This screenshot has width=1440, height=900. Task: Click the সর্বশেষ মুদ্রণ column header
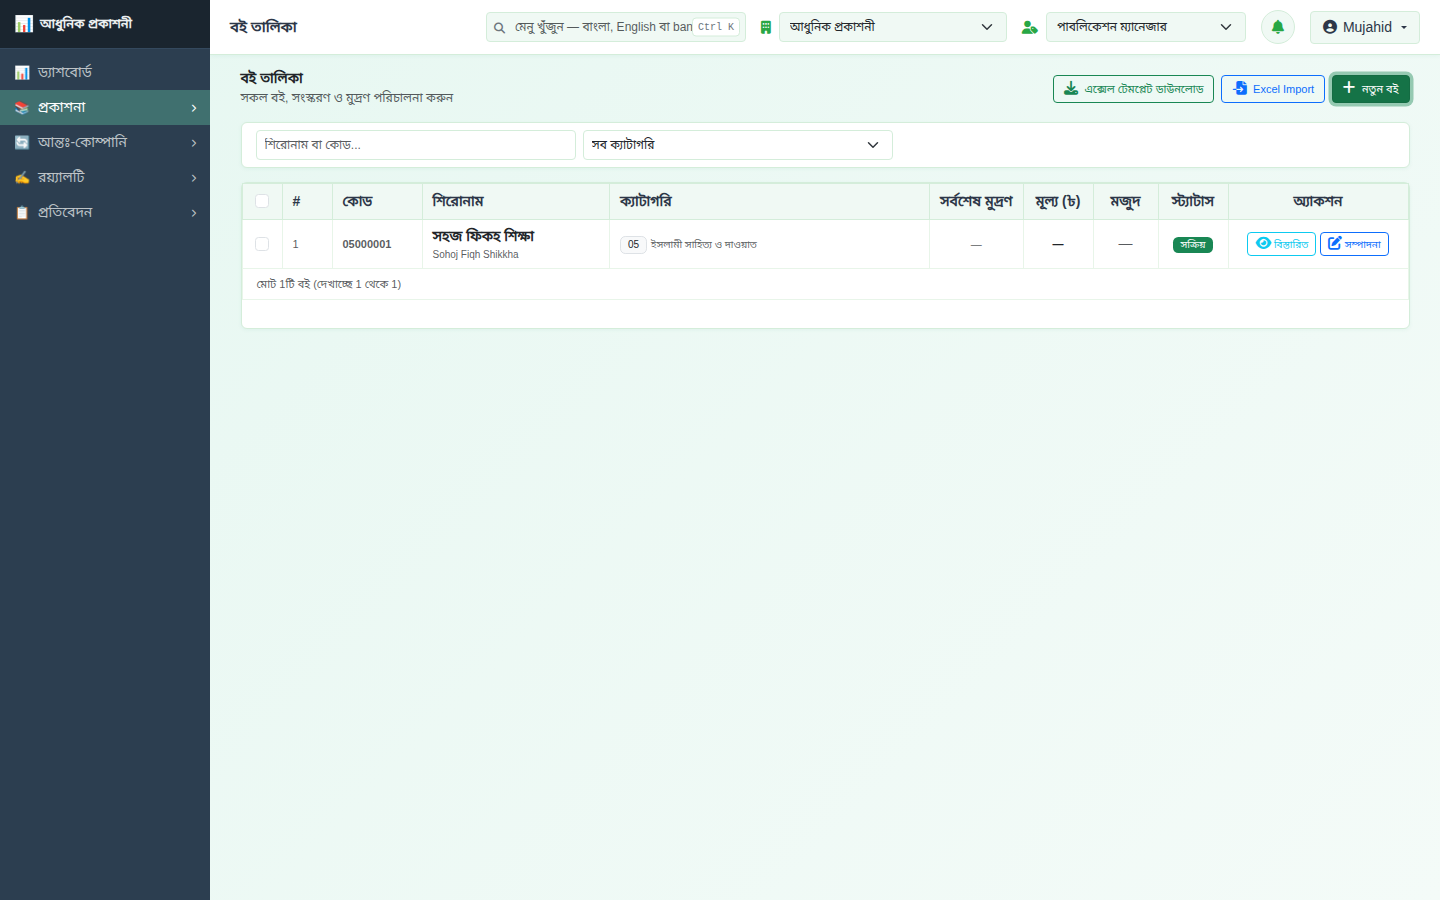click(976, 201)
